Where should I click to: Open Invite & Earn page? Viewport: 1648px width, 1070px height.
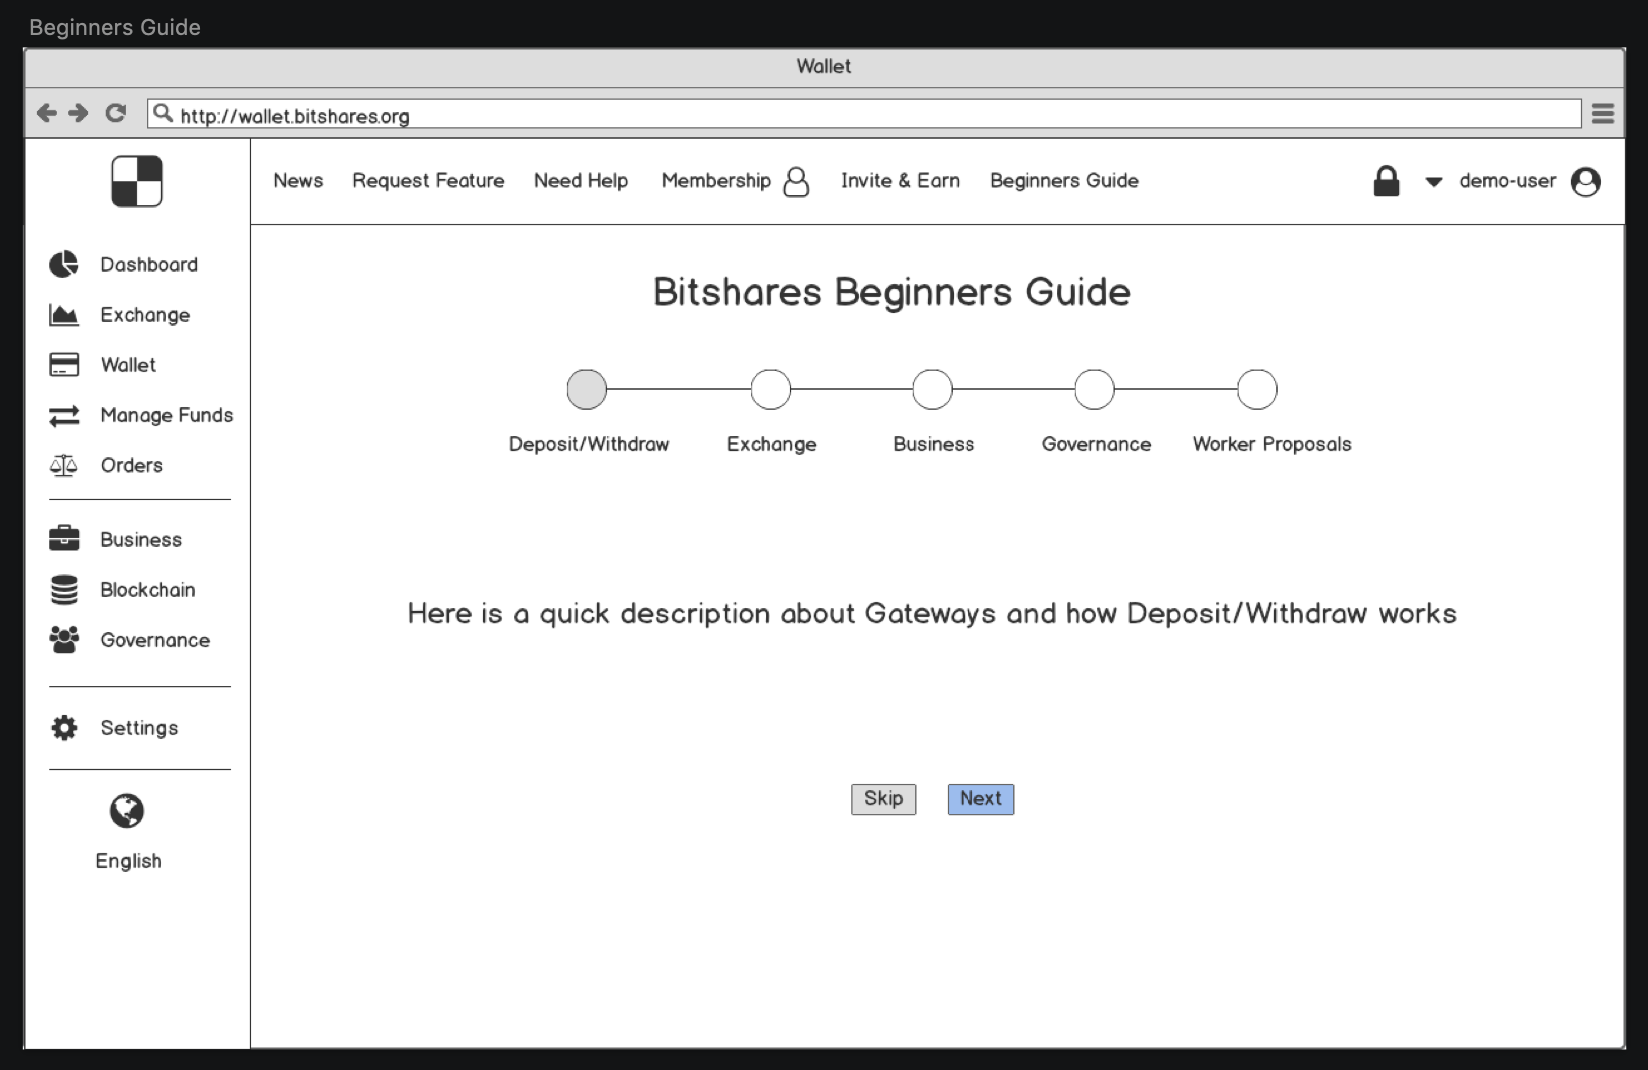pos(900,181)
